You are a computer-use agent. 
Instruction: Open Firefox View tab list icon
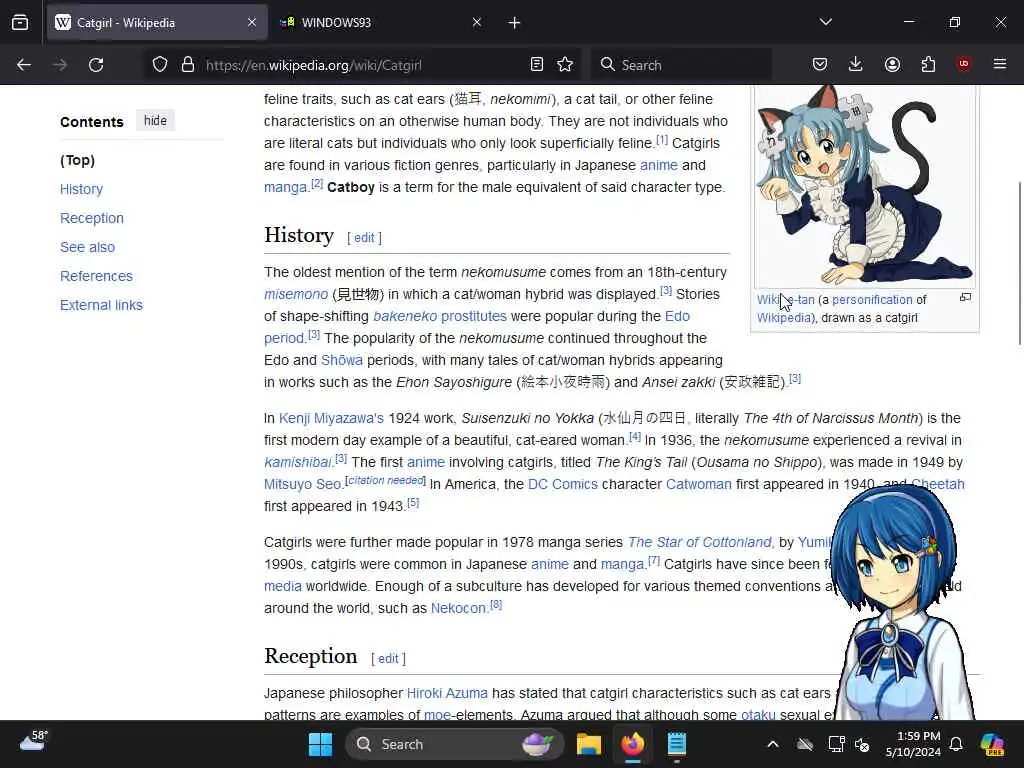tap(20, 23)
